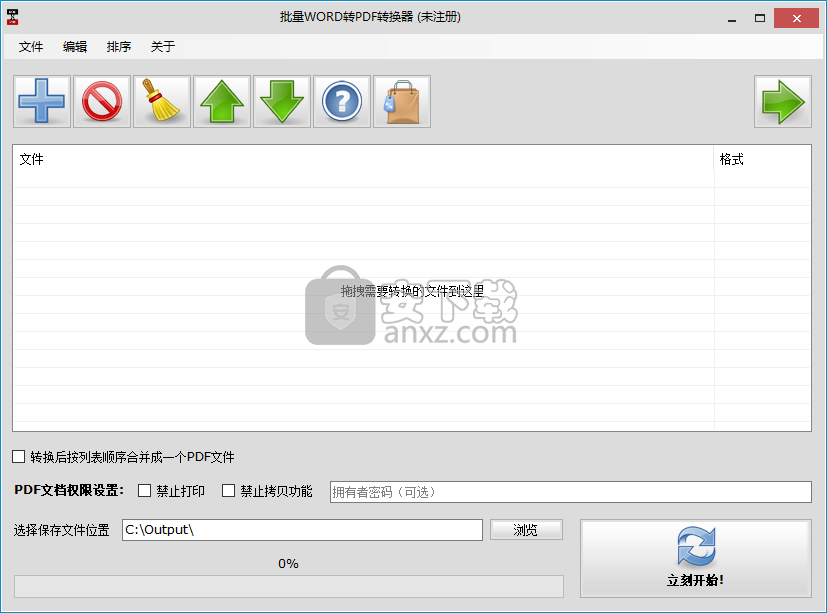Toggle the 禁止打印 checkbox
The width and height of the screenshot is (827, 613).
pyautogui.click(x=144, y=491)
